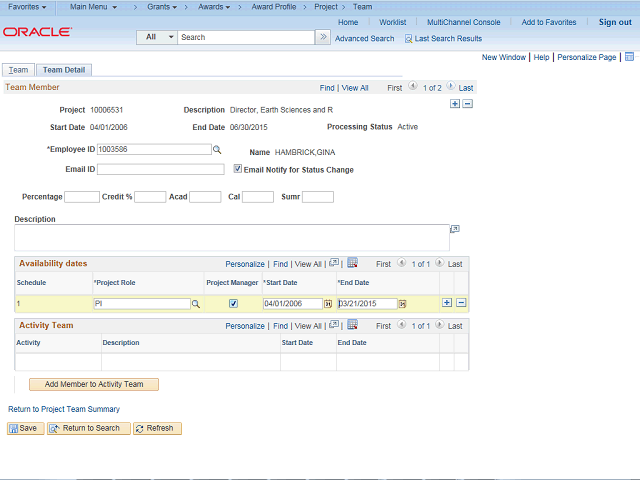Follow Return to Project Team Summary link

point(64,409)
